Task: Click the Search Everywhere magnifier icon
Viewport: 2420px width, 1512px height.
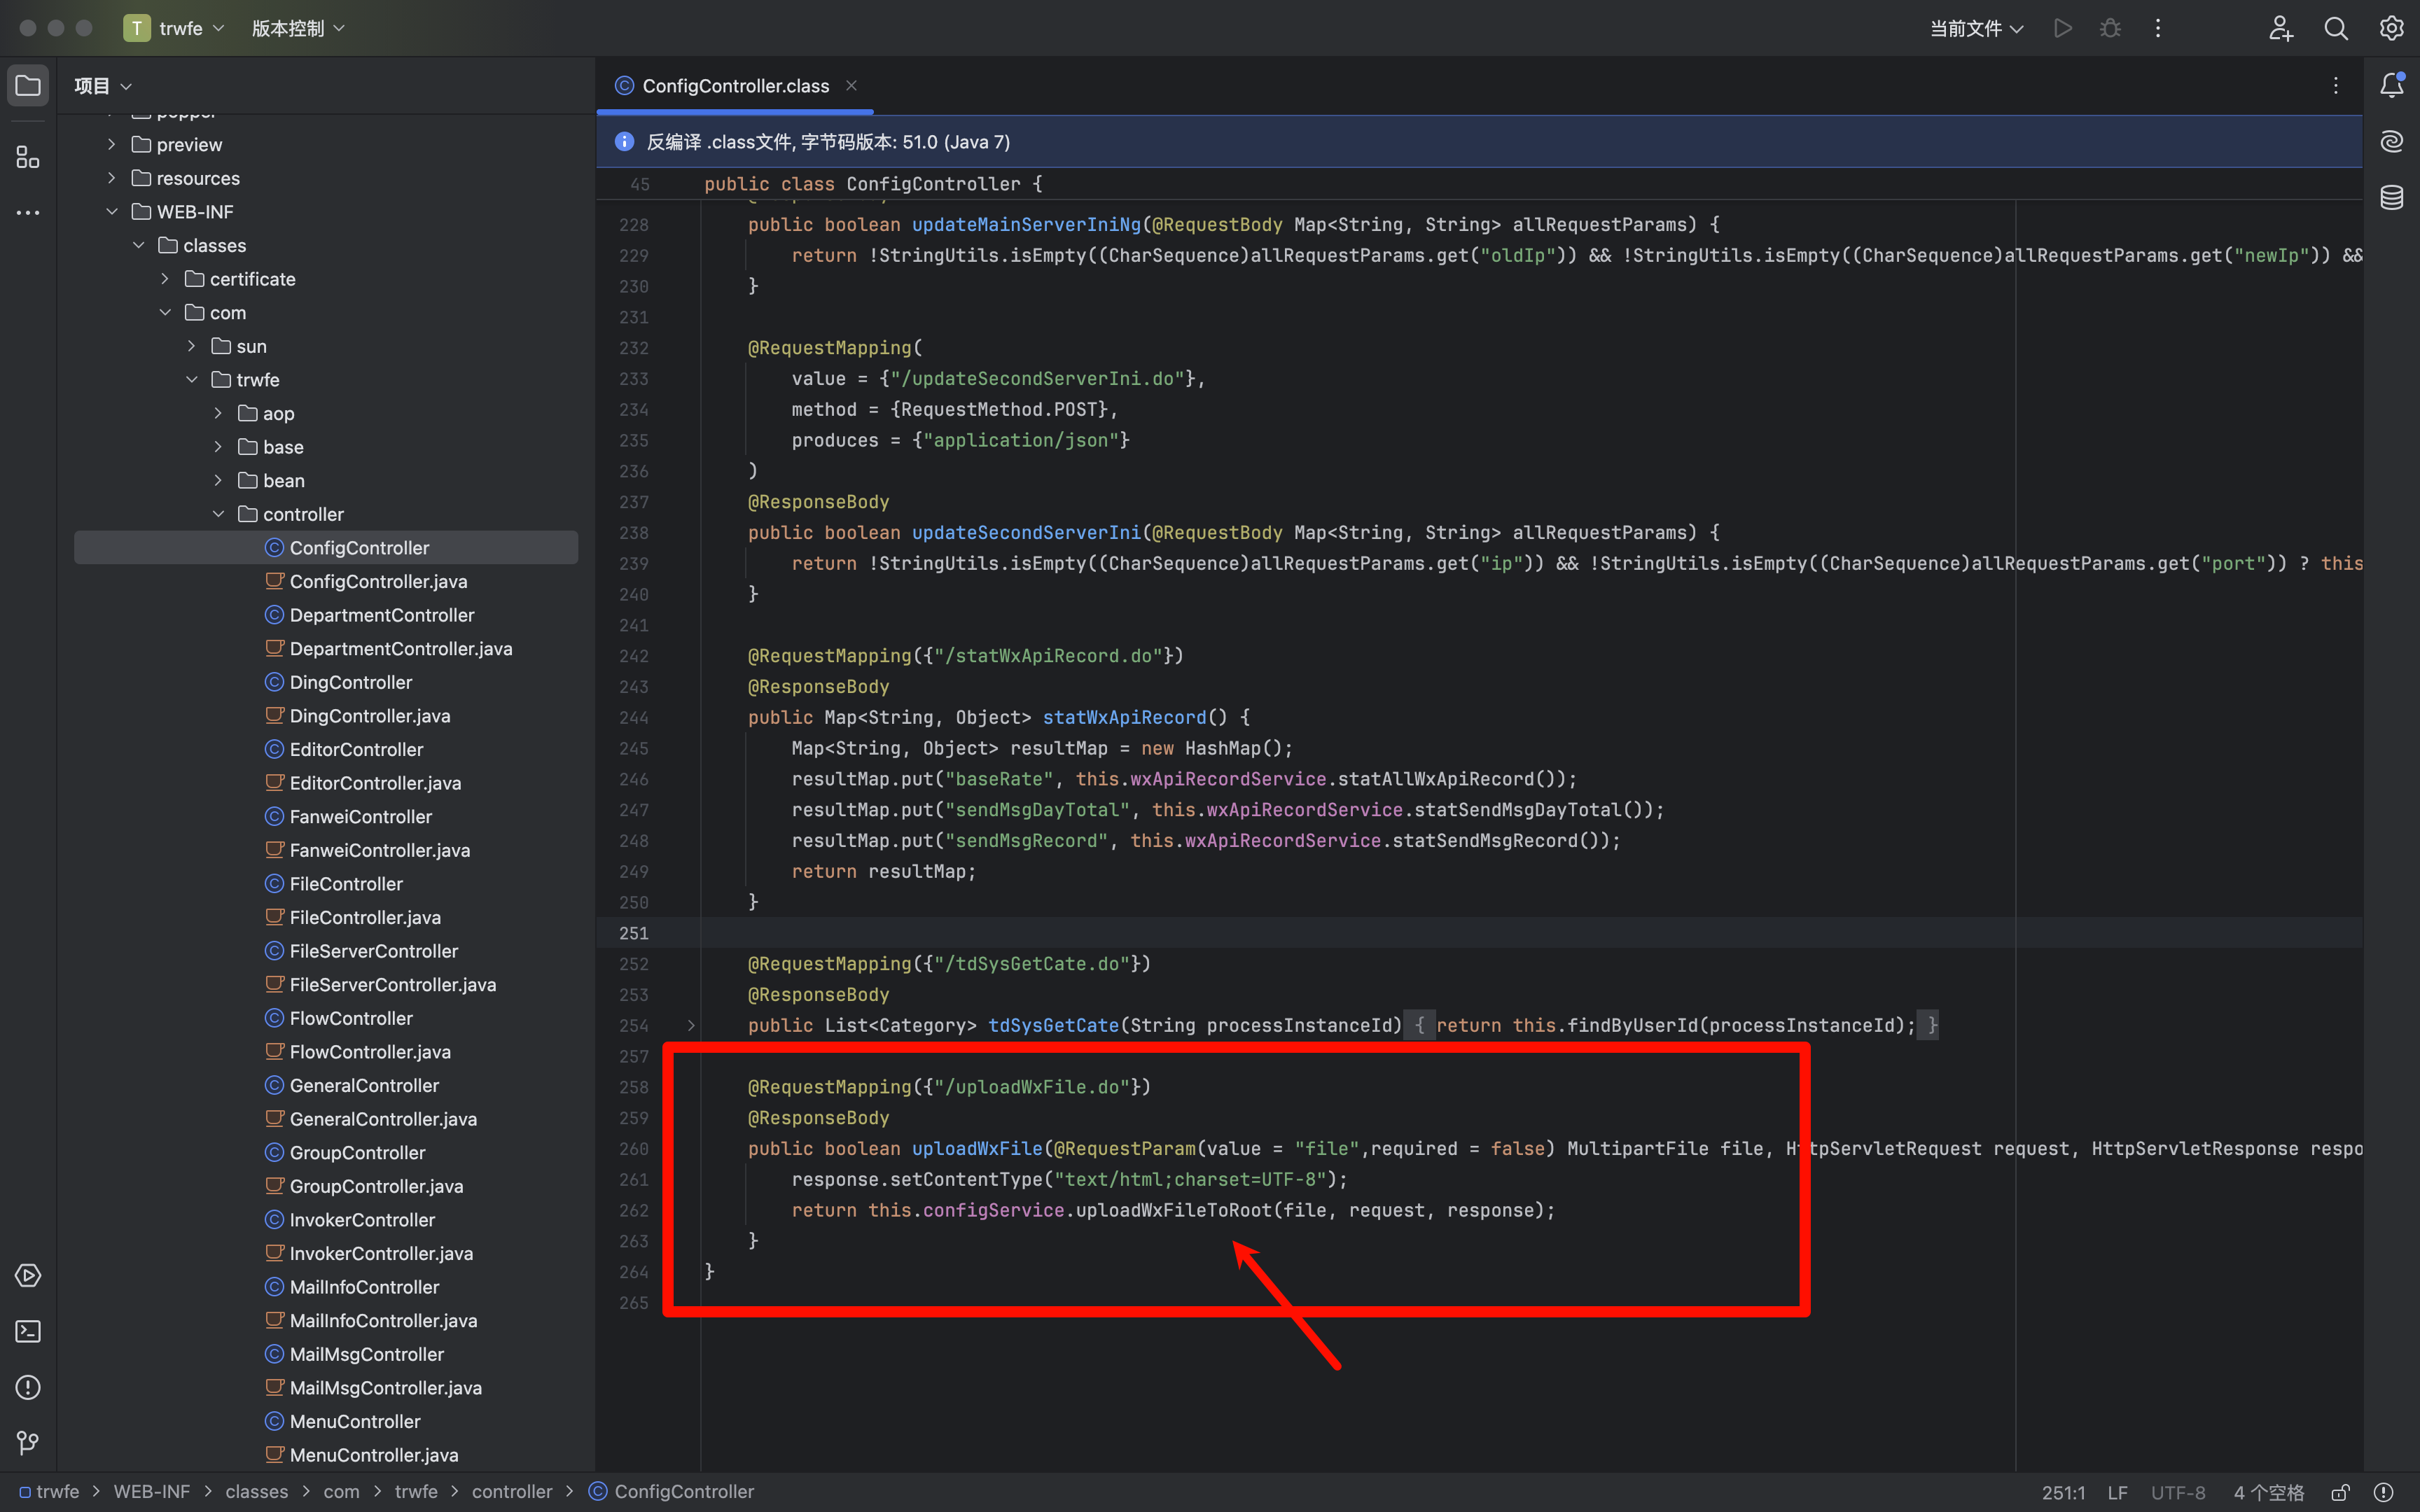Action: [x=2335, y=28]
